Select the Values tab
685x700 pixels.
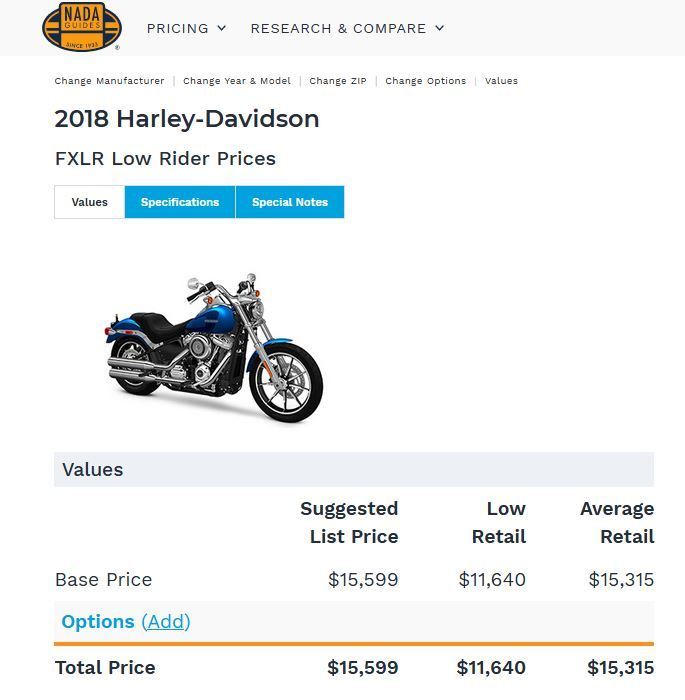pos(89,202)
